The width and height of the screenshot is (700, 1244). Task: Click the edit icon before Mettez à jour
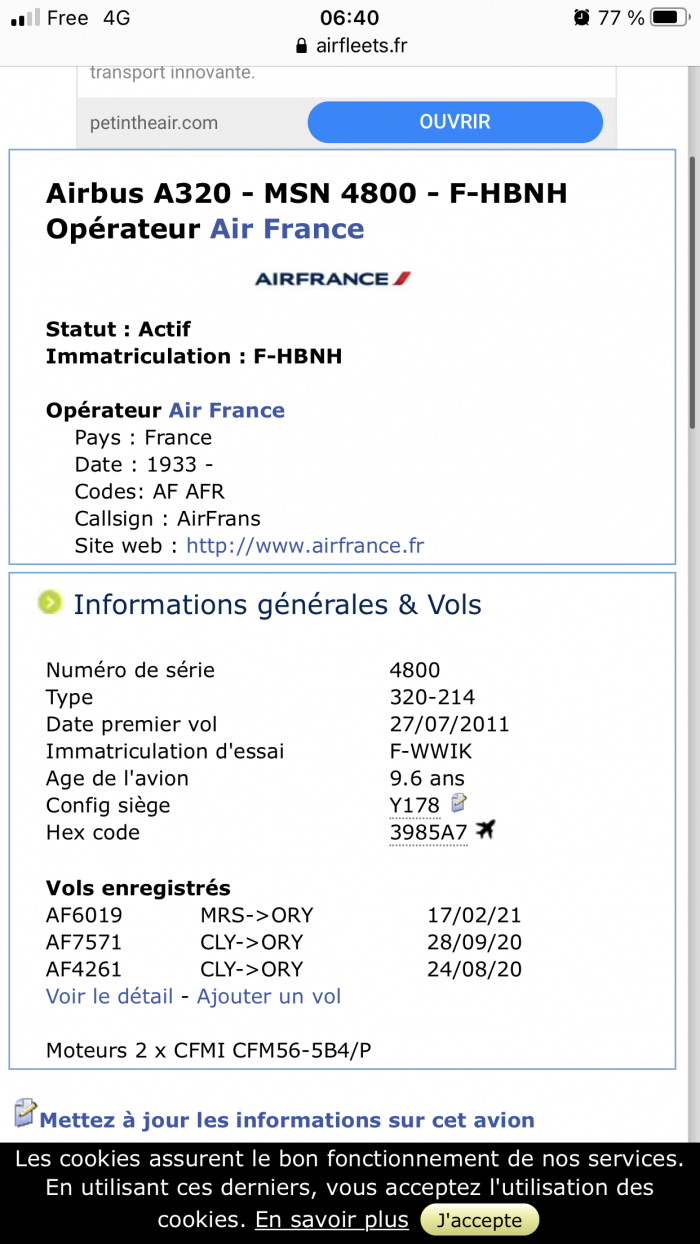click(25, 1113)
